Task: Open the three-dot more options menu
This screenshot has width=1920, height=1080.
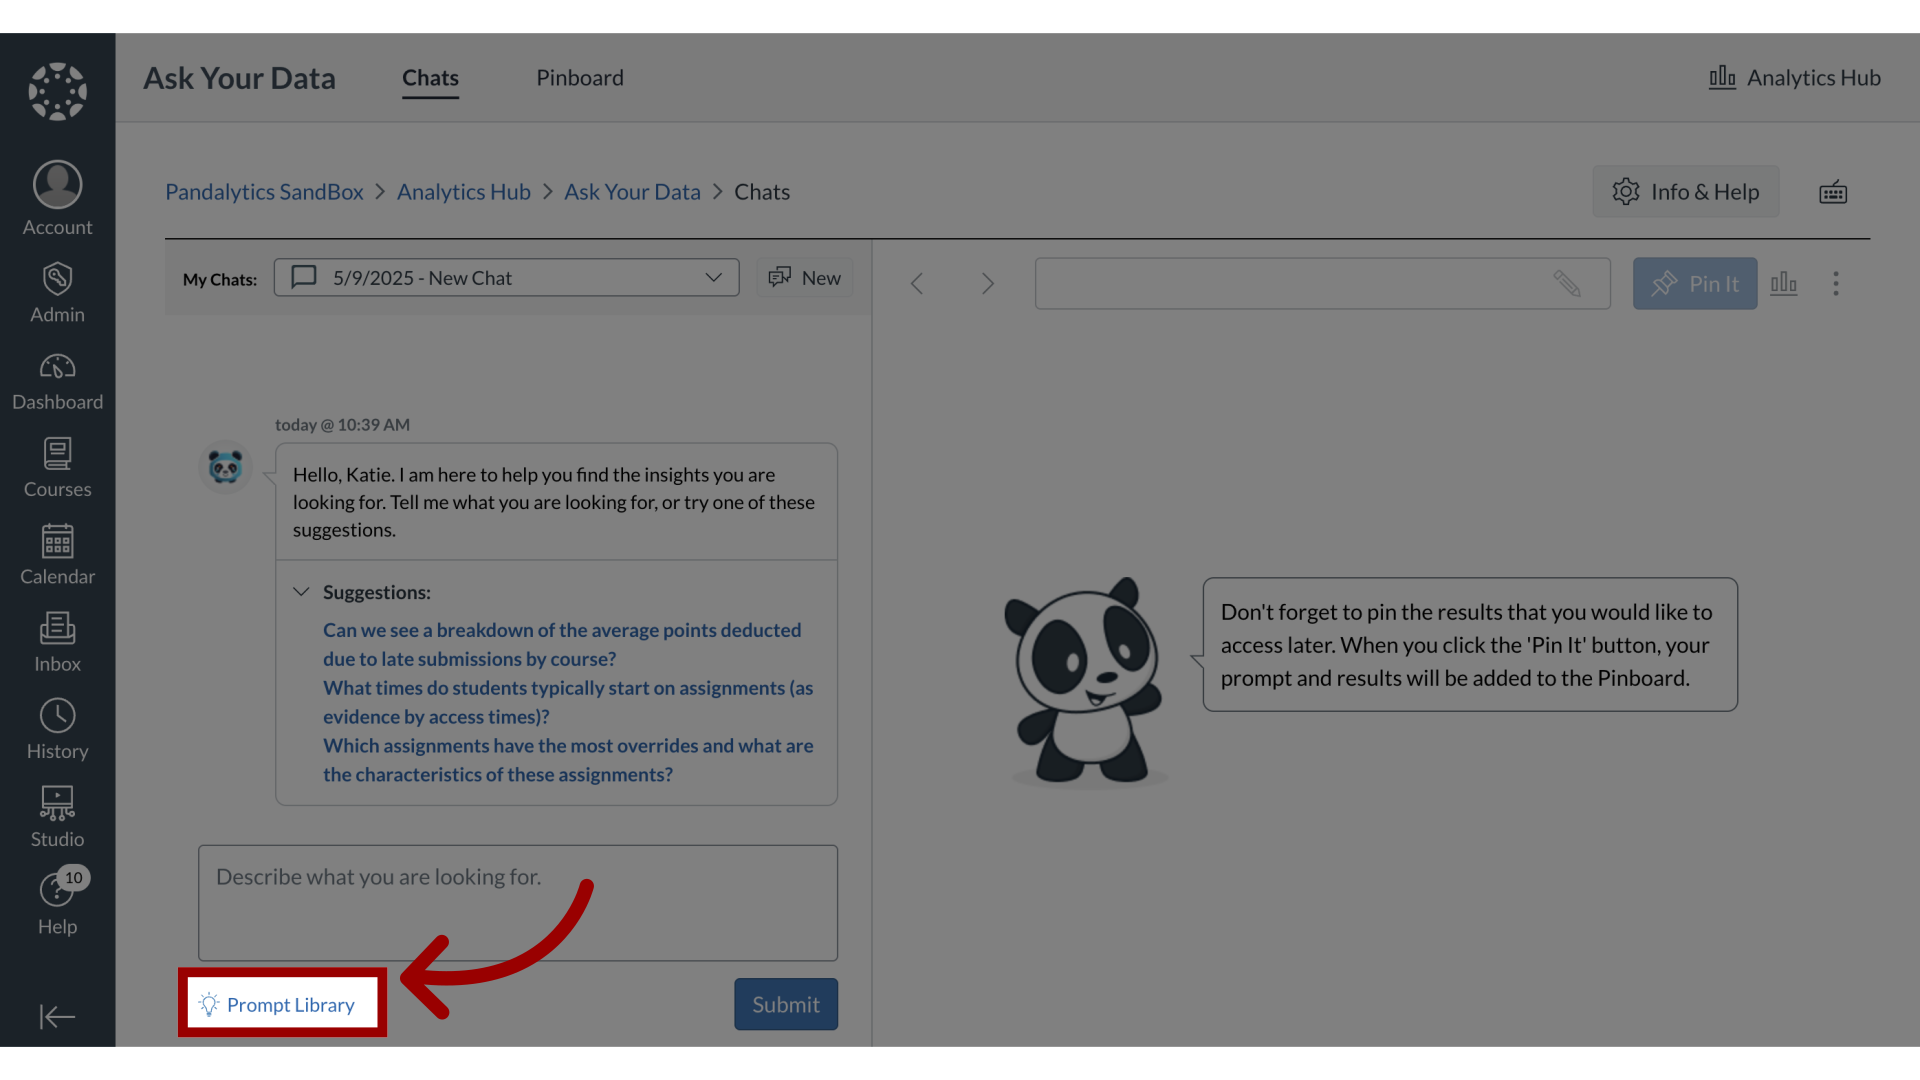Action: coord(1836,284)
